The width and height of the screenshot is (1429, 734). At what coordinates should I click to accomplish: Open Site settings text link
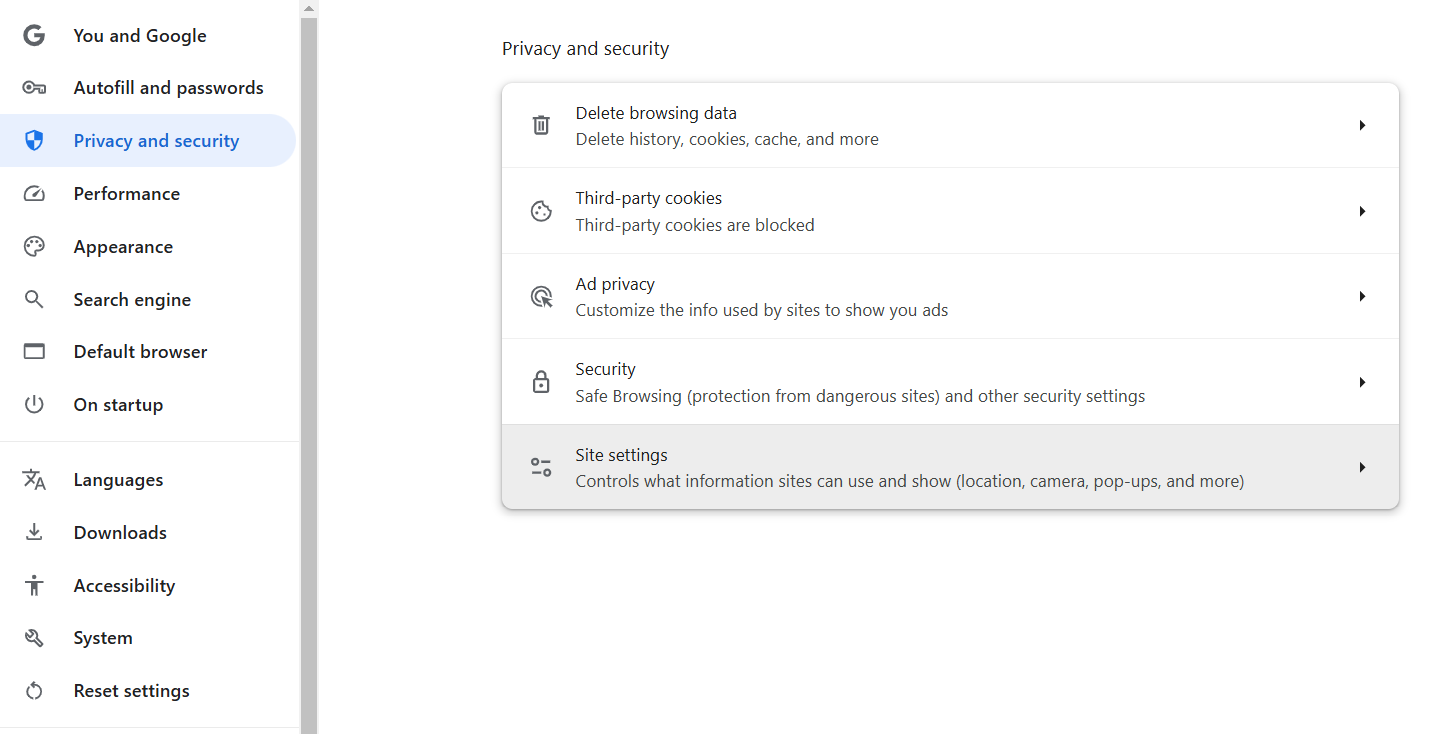coord(621,455)
